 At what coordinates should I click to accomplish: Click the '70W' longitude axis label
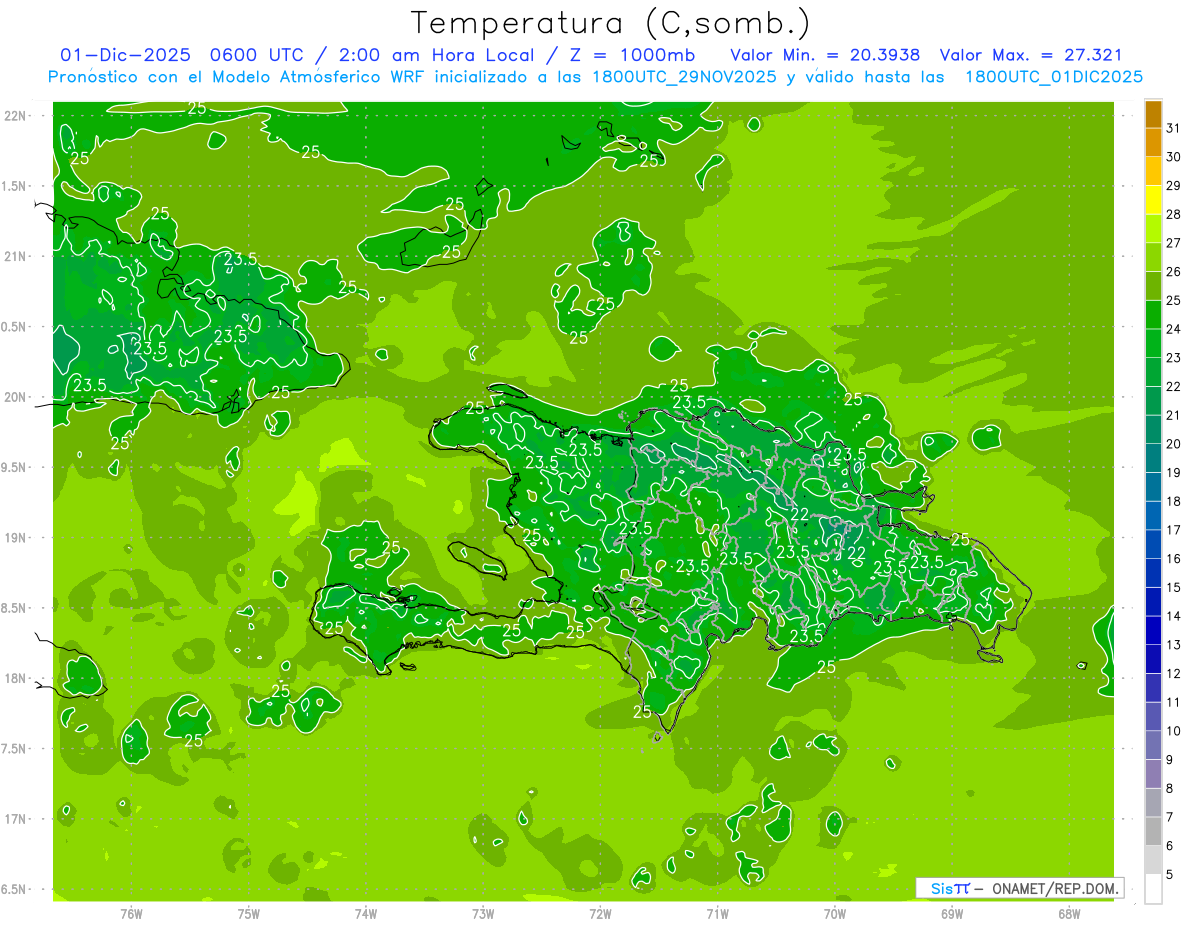click(x=835, y=914)
